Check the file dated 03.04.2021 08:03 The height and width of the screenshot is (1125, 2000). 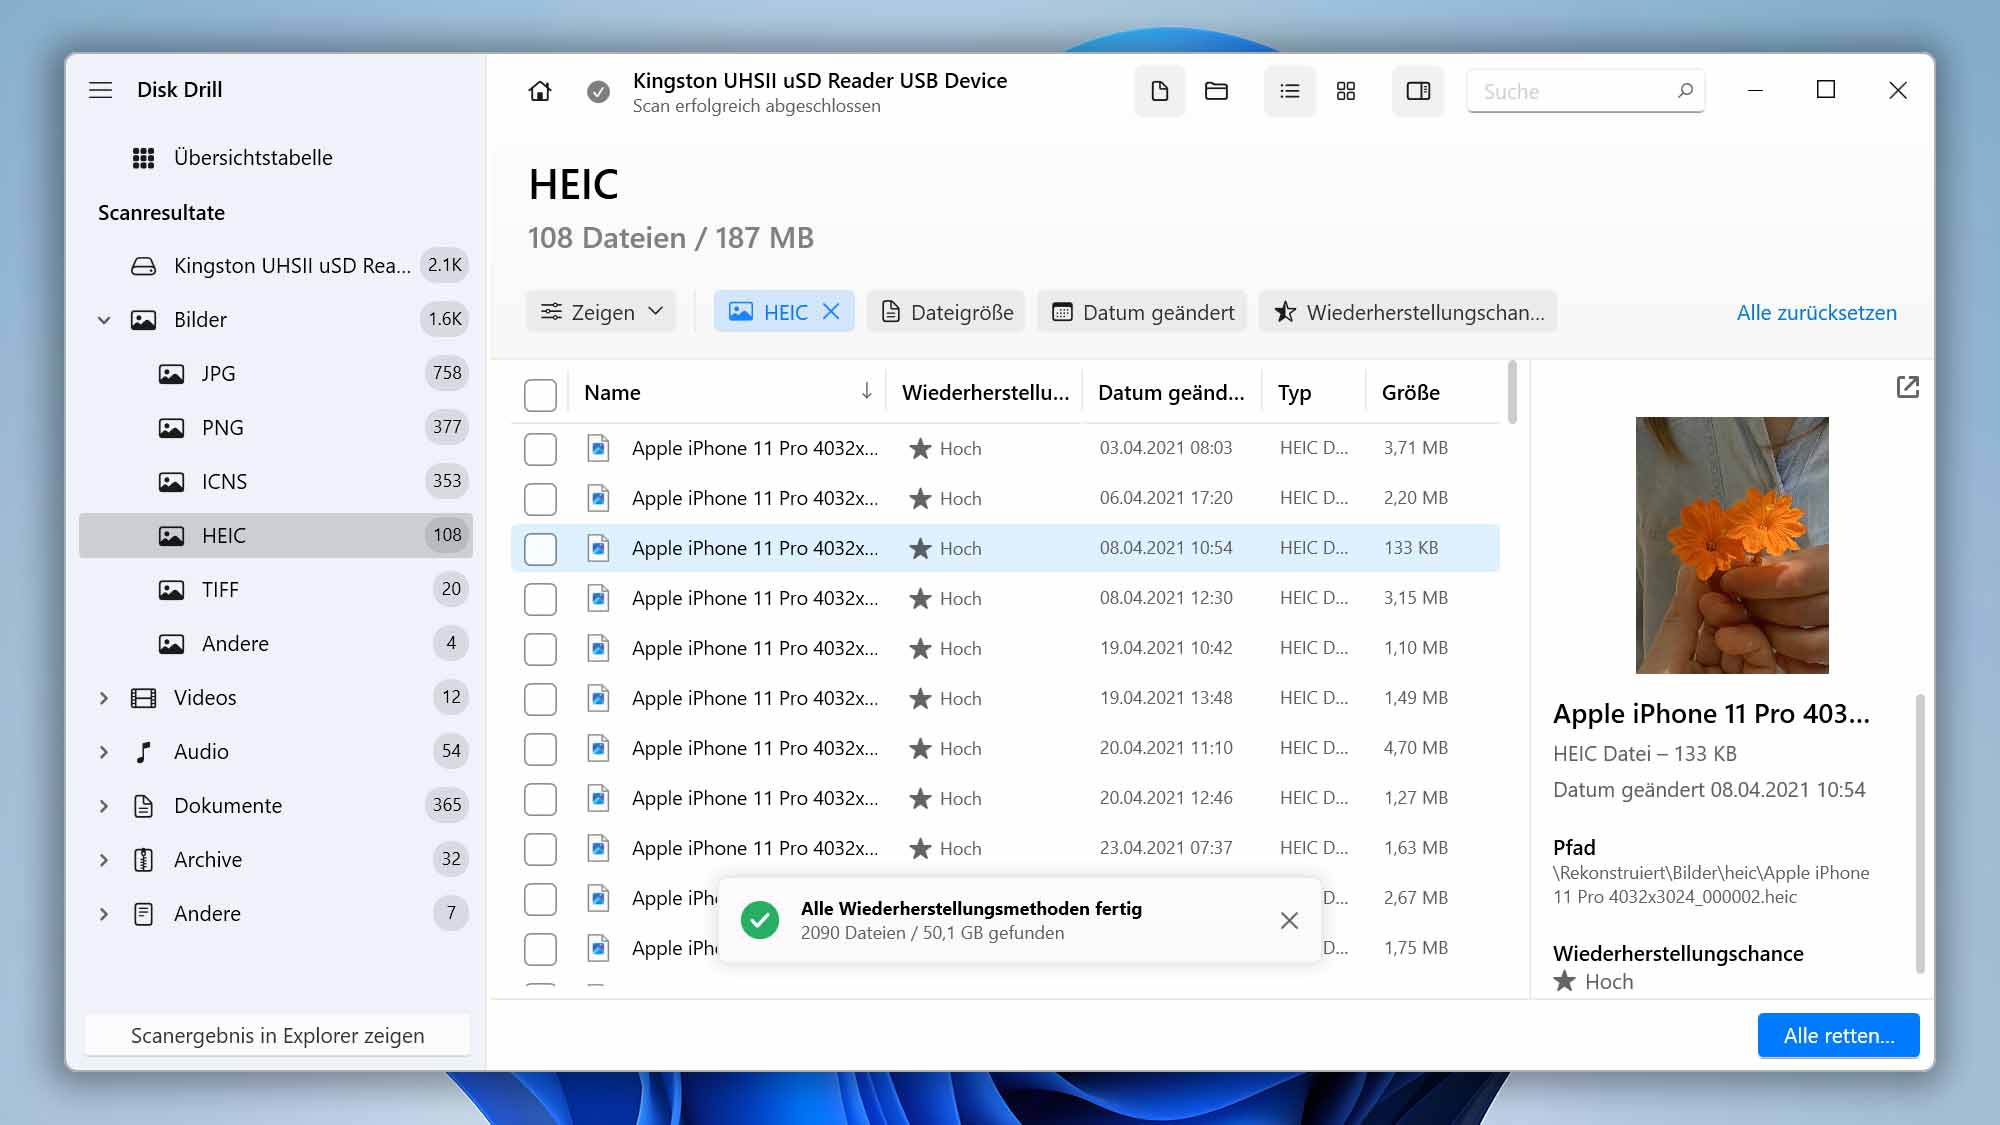[x=540, y=449]
